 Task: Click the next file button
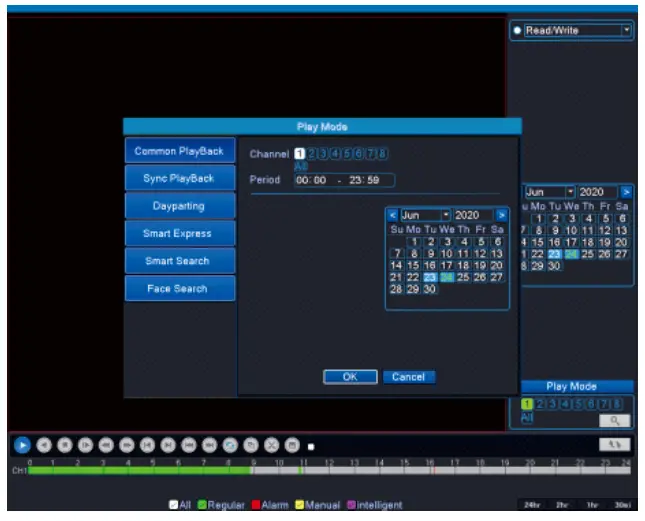click(209, 445)
